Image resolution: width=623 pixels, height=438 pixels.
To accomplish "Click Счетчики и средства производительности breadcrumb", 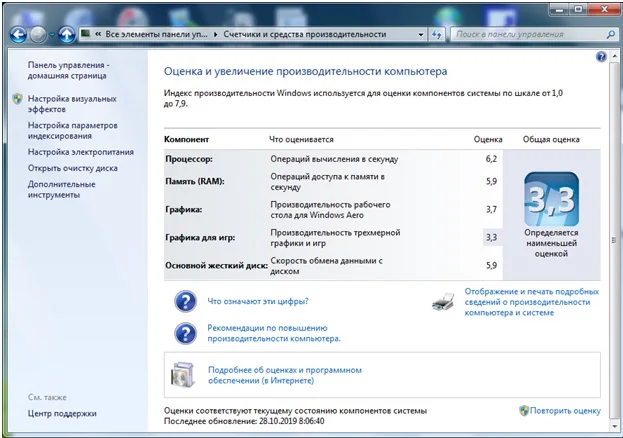I will (305, 34).
